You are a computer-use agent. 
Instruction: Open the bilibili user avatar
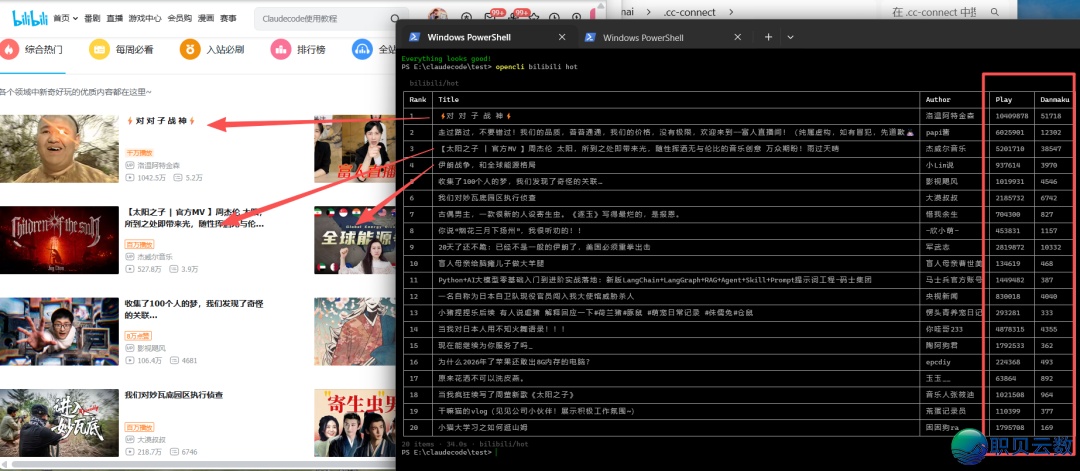point(437,15)
